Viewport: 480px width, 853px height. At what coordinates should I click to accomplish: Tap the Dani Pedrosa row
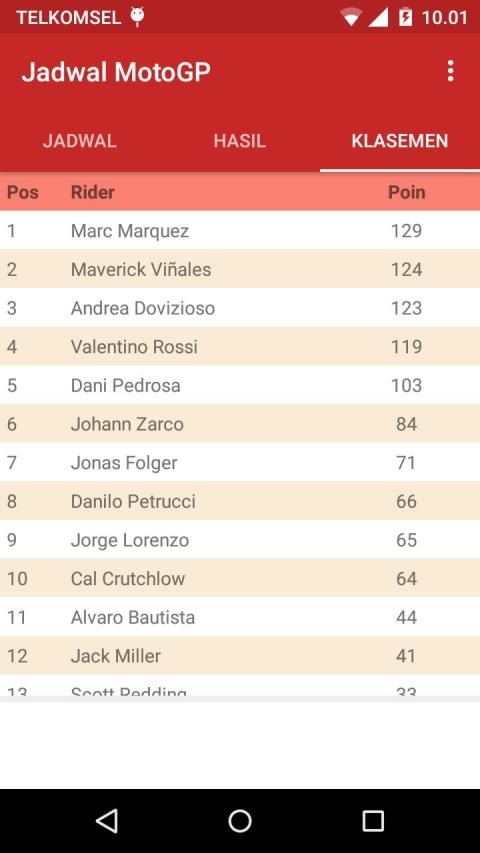(240, 385)
